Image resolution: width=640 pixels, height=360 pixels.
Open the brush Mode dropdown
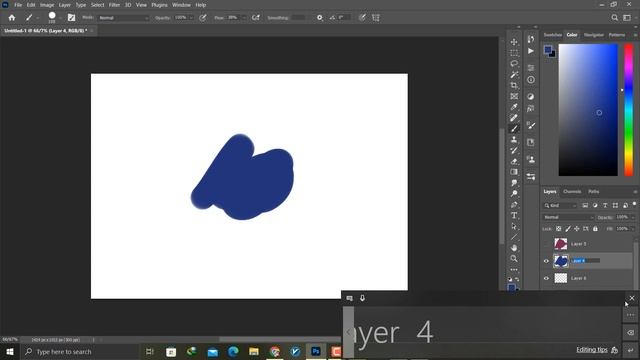(x=124, y=18)
